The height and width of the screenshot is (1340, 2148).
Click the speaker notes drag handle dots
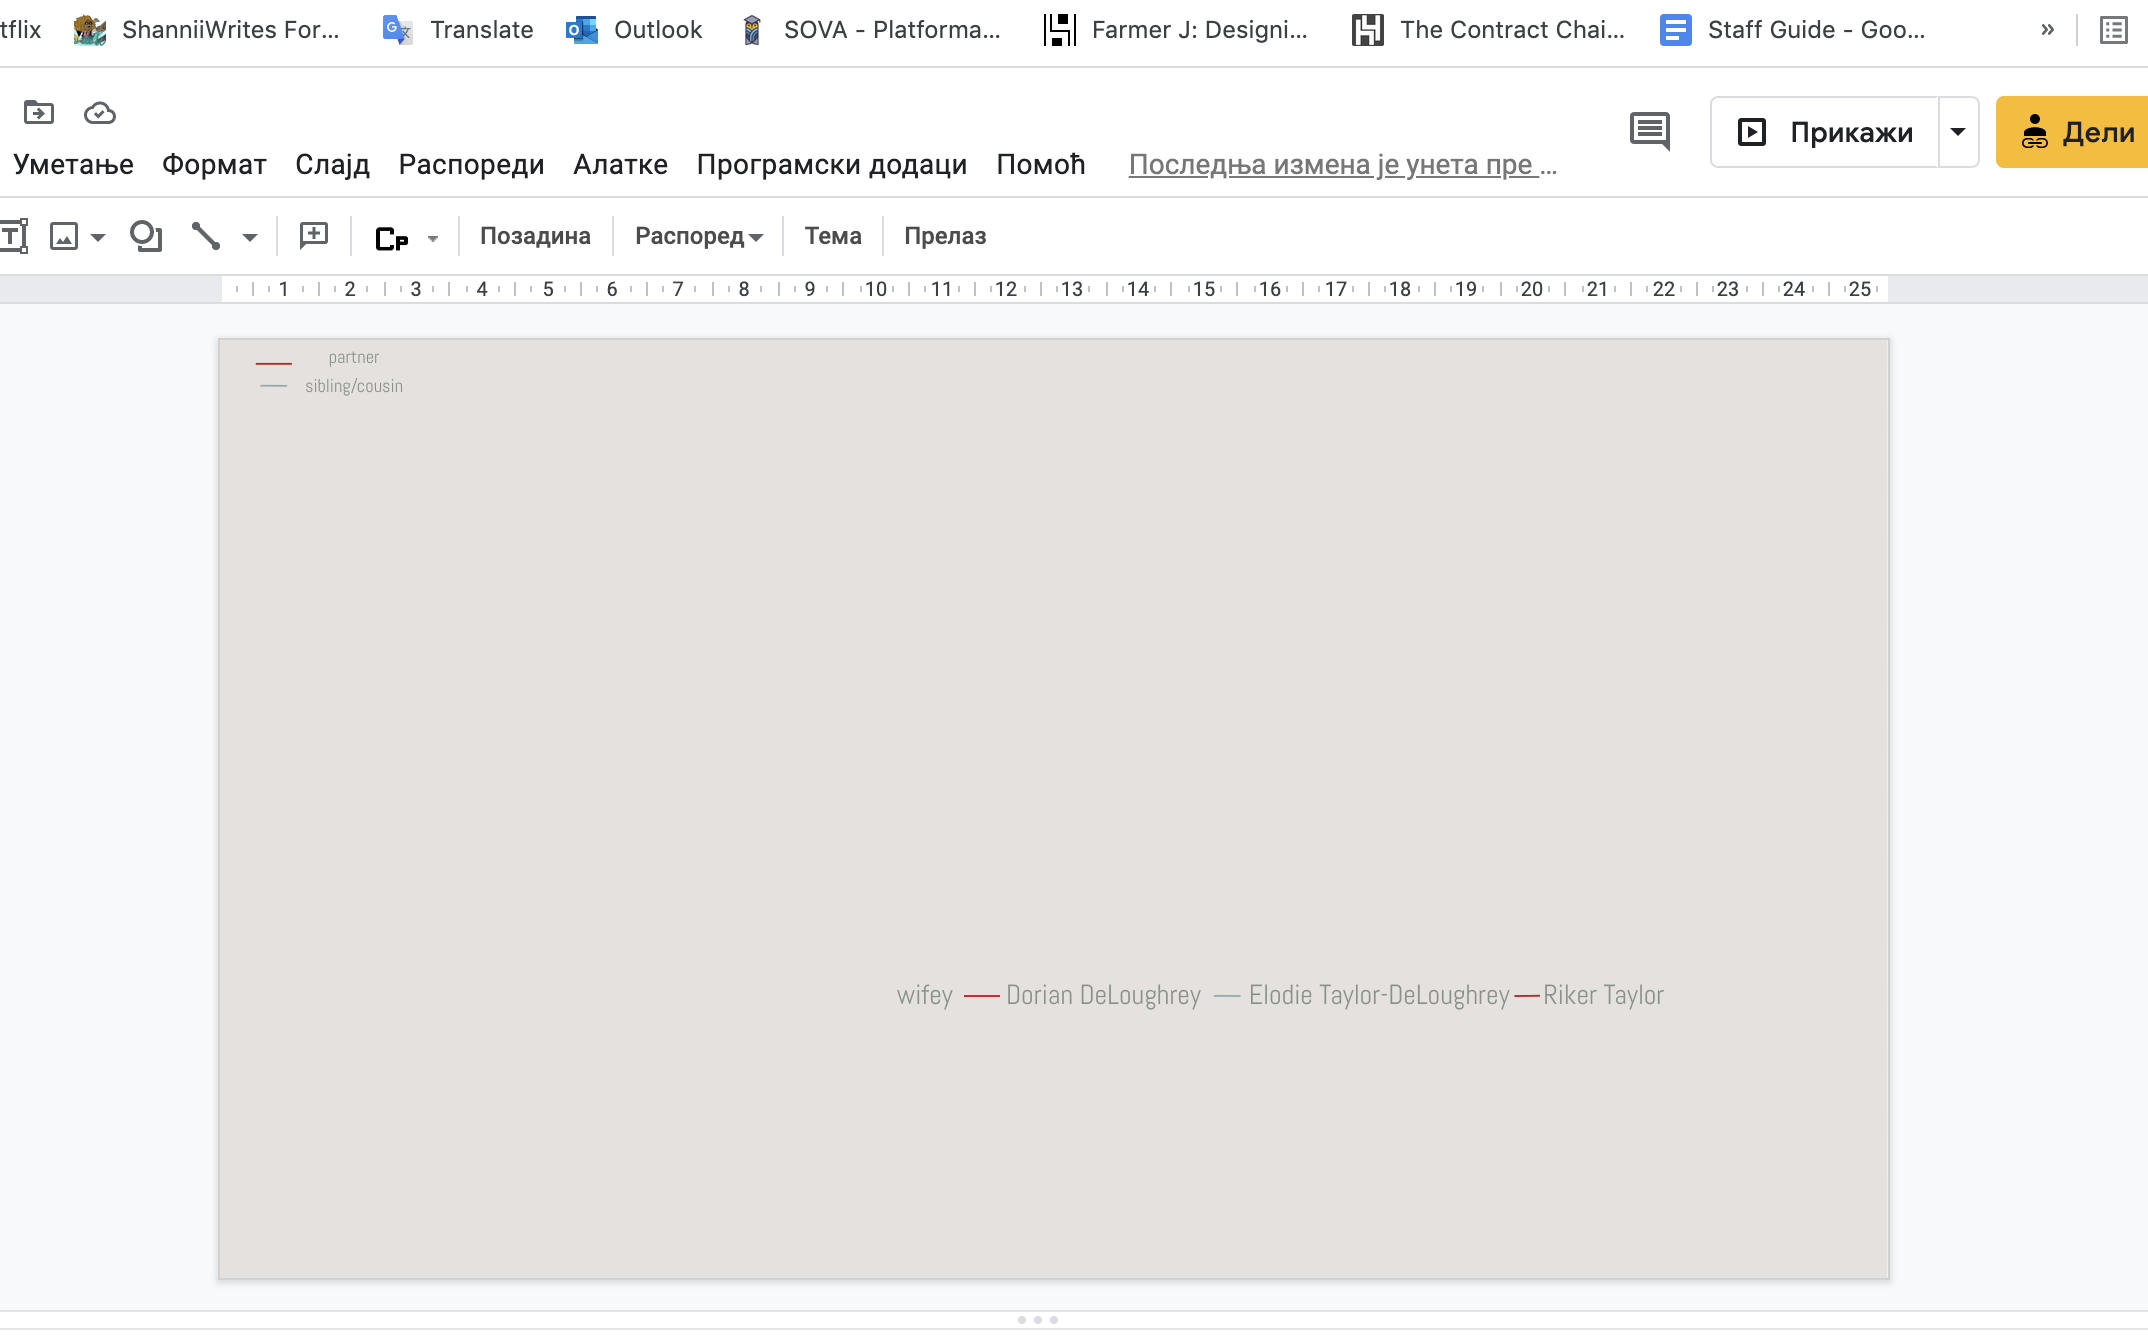pyautogui.click(x=1037, y=1320)
